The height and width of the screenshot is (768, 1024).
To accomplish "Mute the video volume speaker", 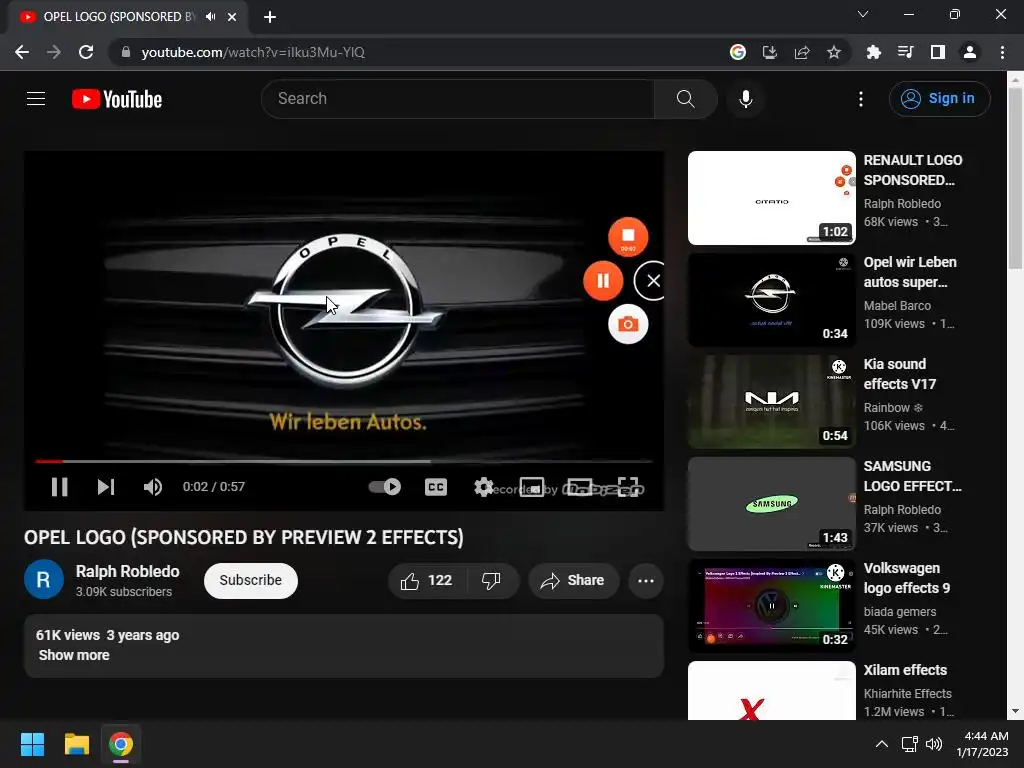I will pyautogui.click(x=152, y=487).
